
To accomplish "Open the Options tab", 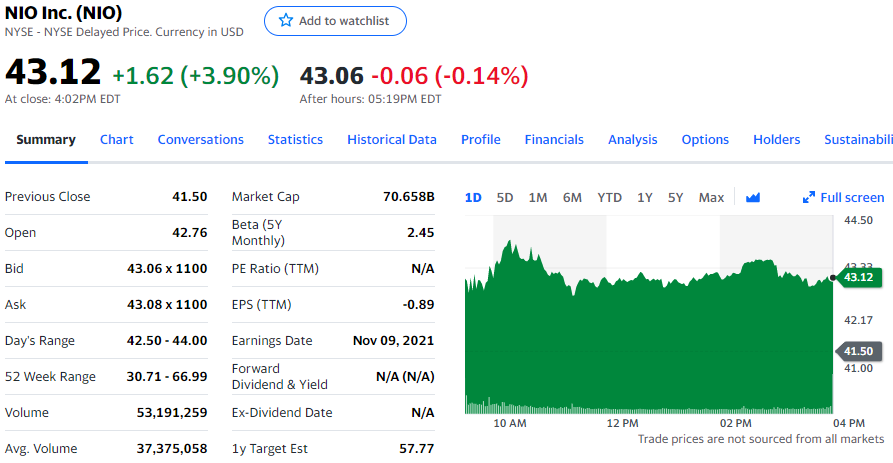I will [x=705, y=140].
